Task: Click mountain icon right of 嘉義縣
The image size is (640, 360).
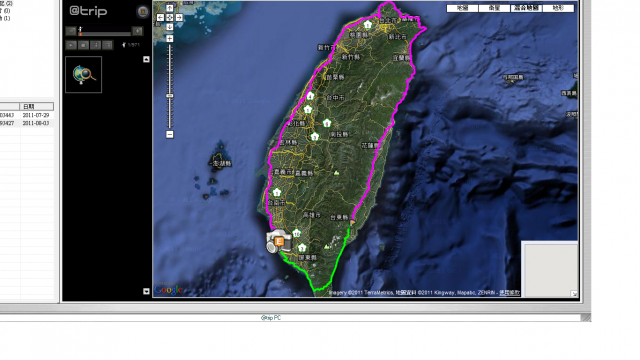Action: [336, 173]
